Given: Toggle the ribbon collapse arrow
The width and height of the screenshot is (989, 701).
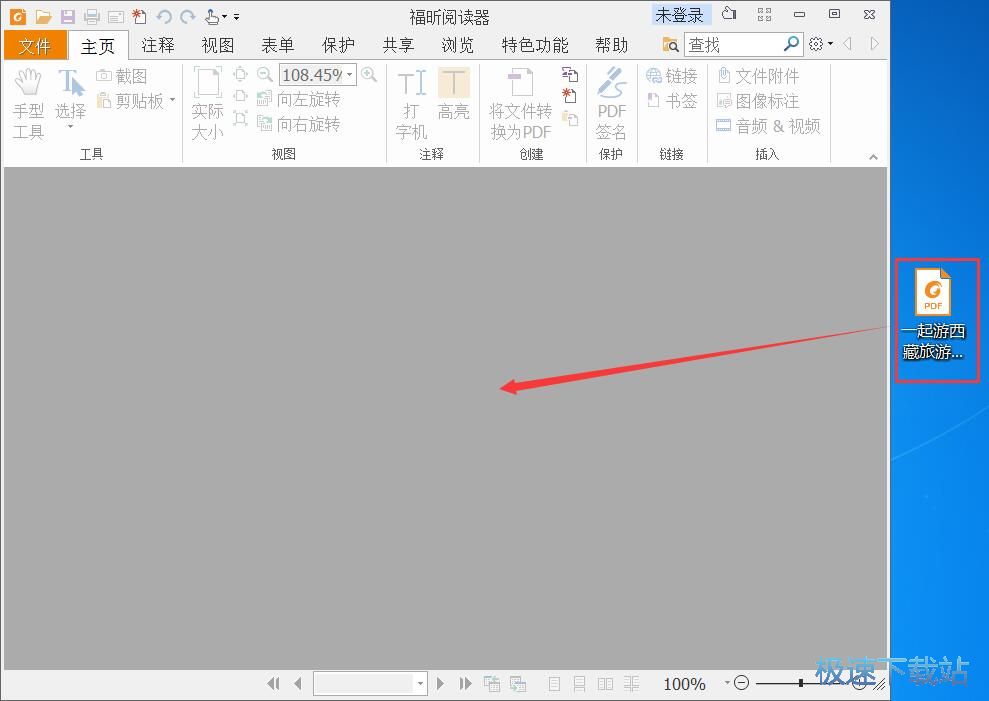Looking at the screenshot, I should pyautogui.click(x=872, y=156).
